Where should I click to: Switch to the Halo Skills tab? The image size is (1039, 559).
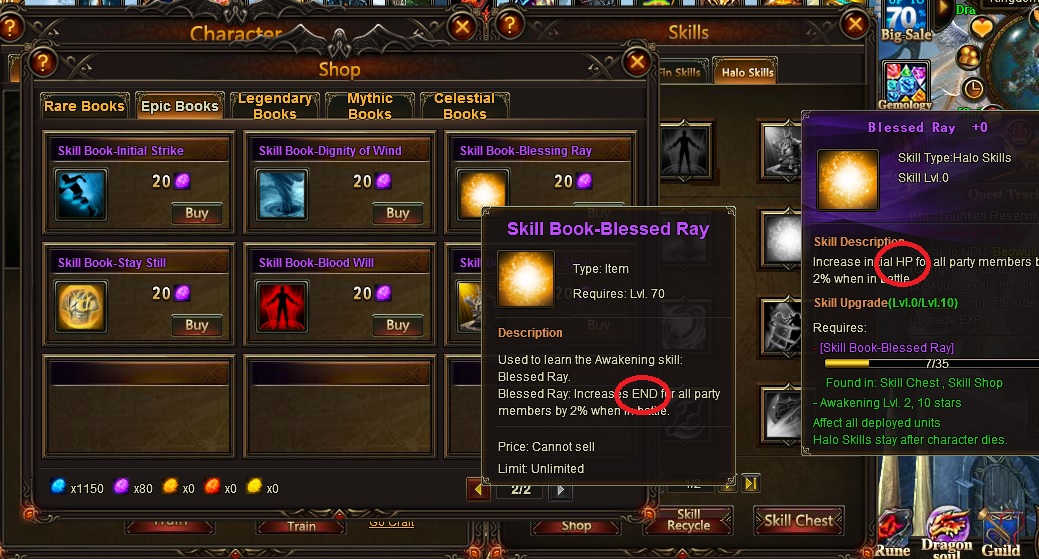click(747, 72)
